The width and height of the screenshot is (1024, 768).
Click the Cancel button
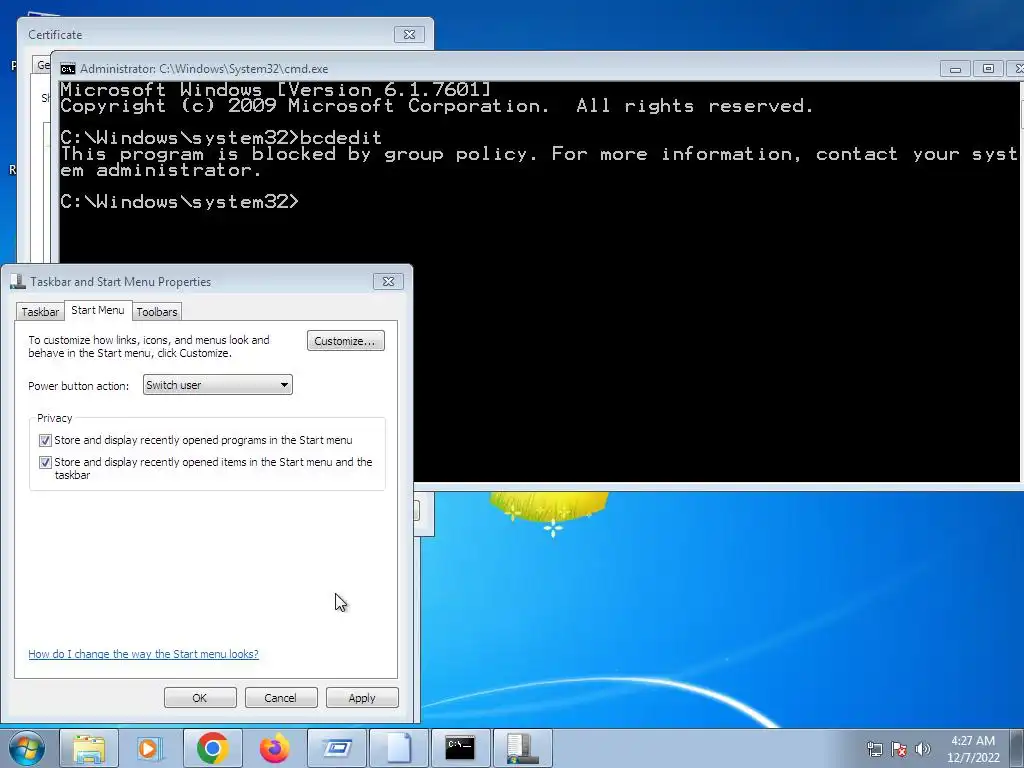[x=281, y=697]
